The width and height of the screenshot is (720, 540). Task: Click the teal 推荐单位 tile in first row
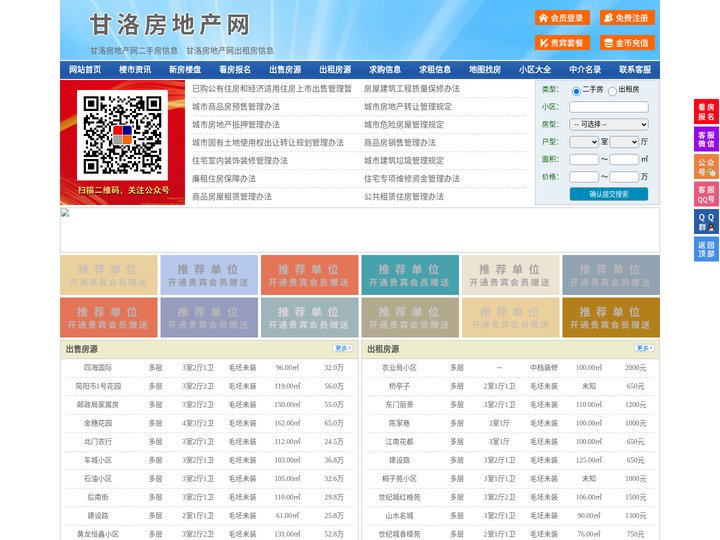[x=410, y=275]
